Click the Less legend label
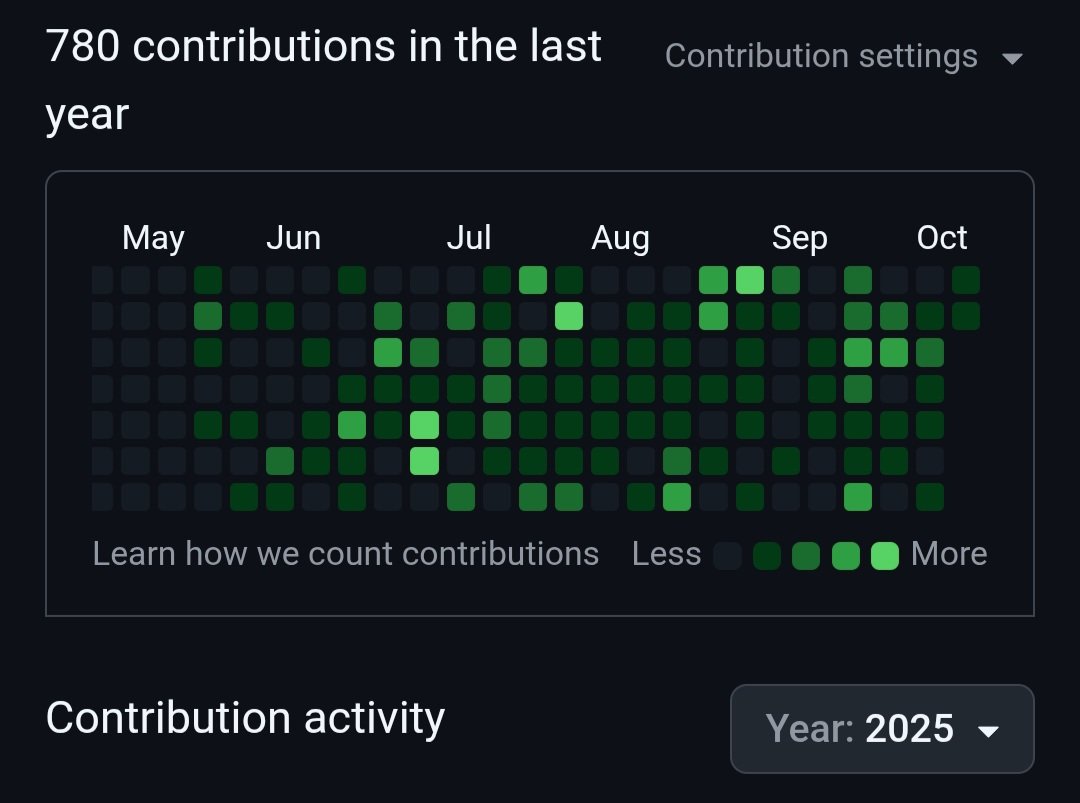This screenshot has width=1080, height=803. coord(666,554)
